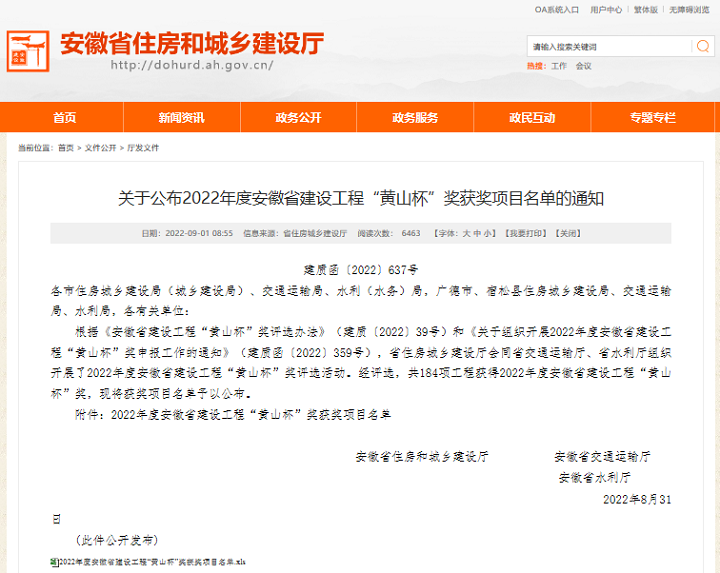
Task: Open the 首页 navigation tab
Action: click(x=64, y=117)
